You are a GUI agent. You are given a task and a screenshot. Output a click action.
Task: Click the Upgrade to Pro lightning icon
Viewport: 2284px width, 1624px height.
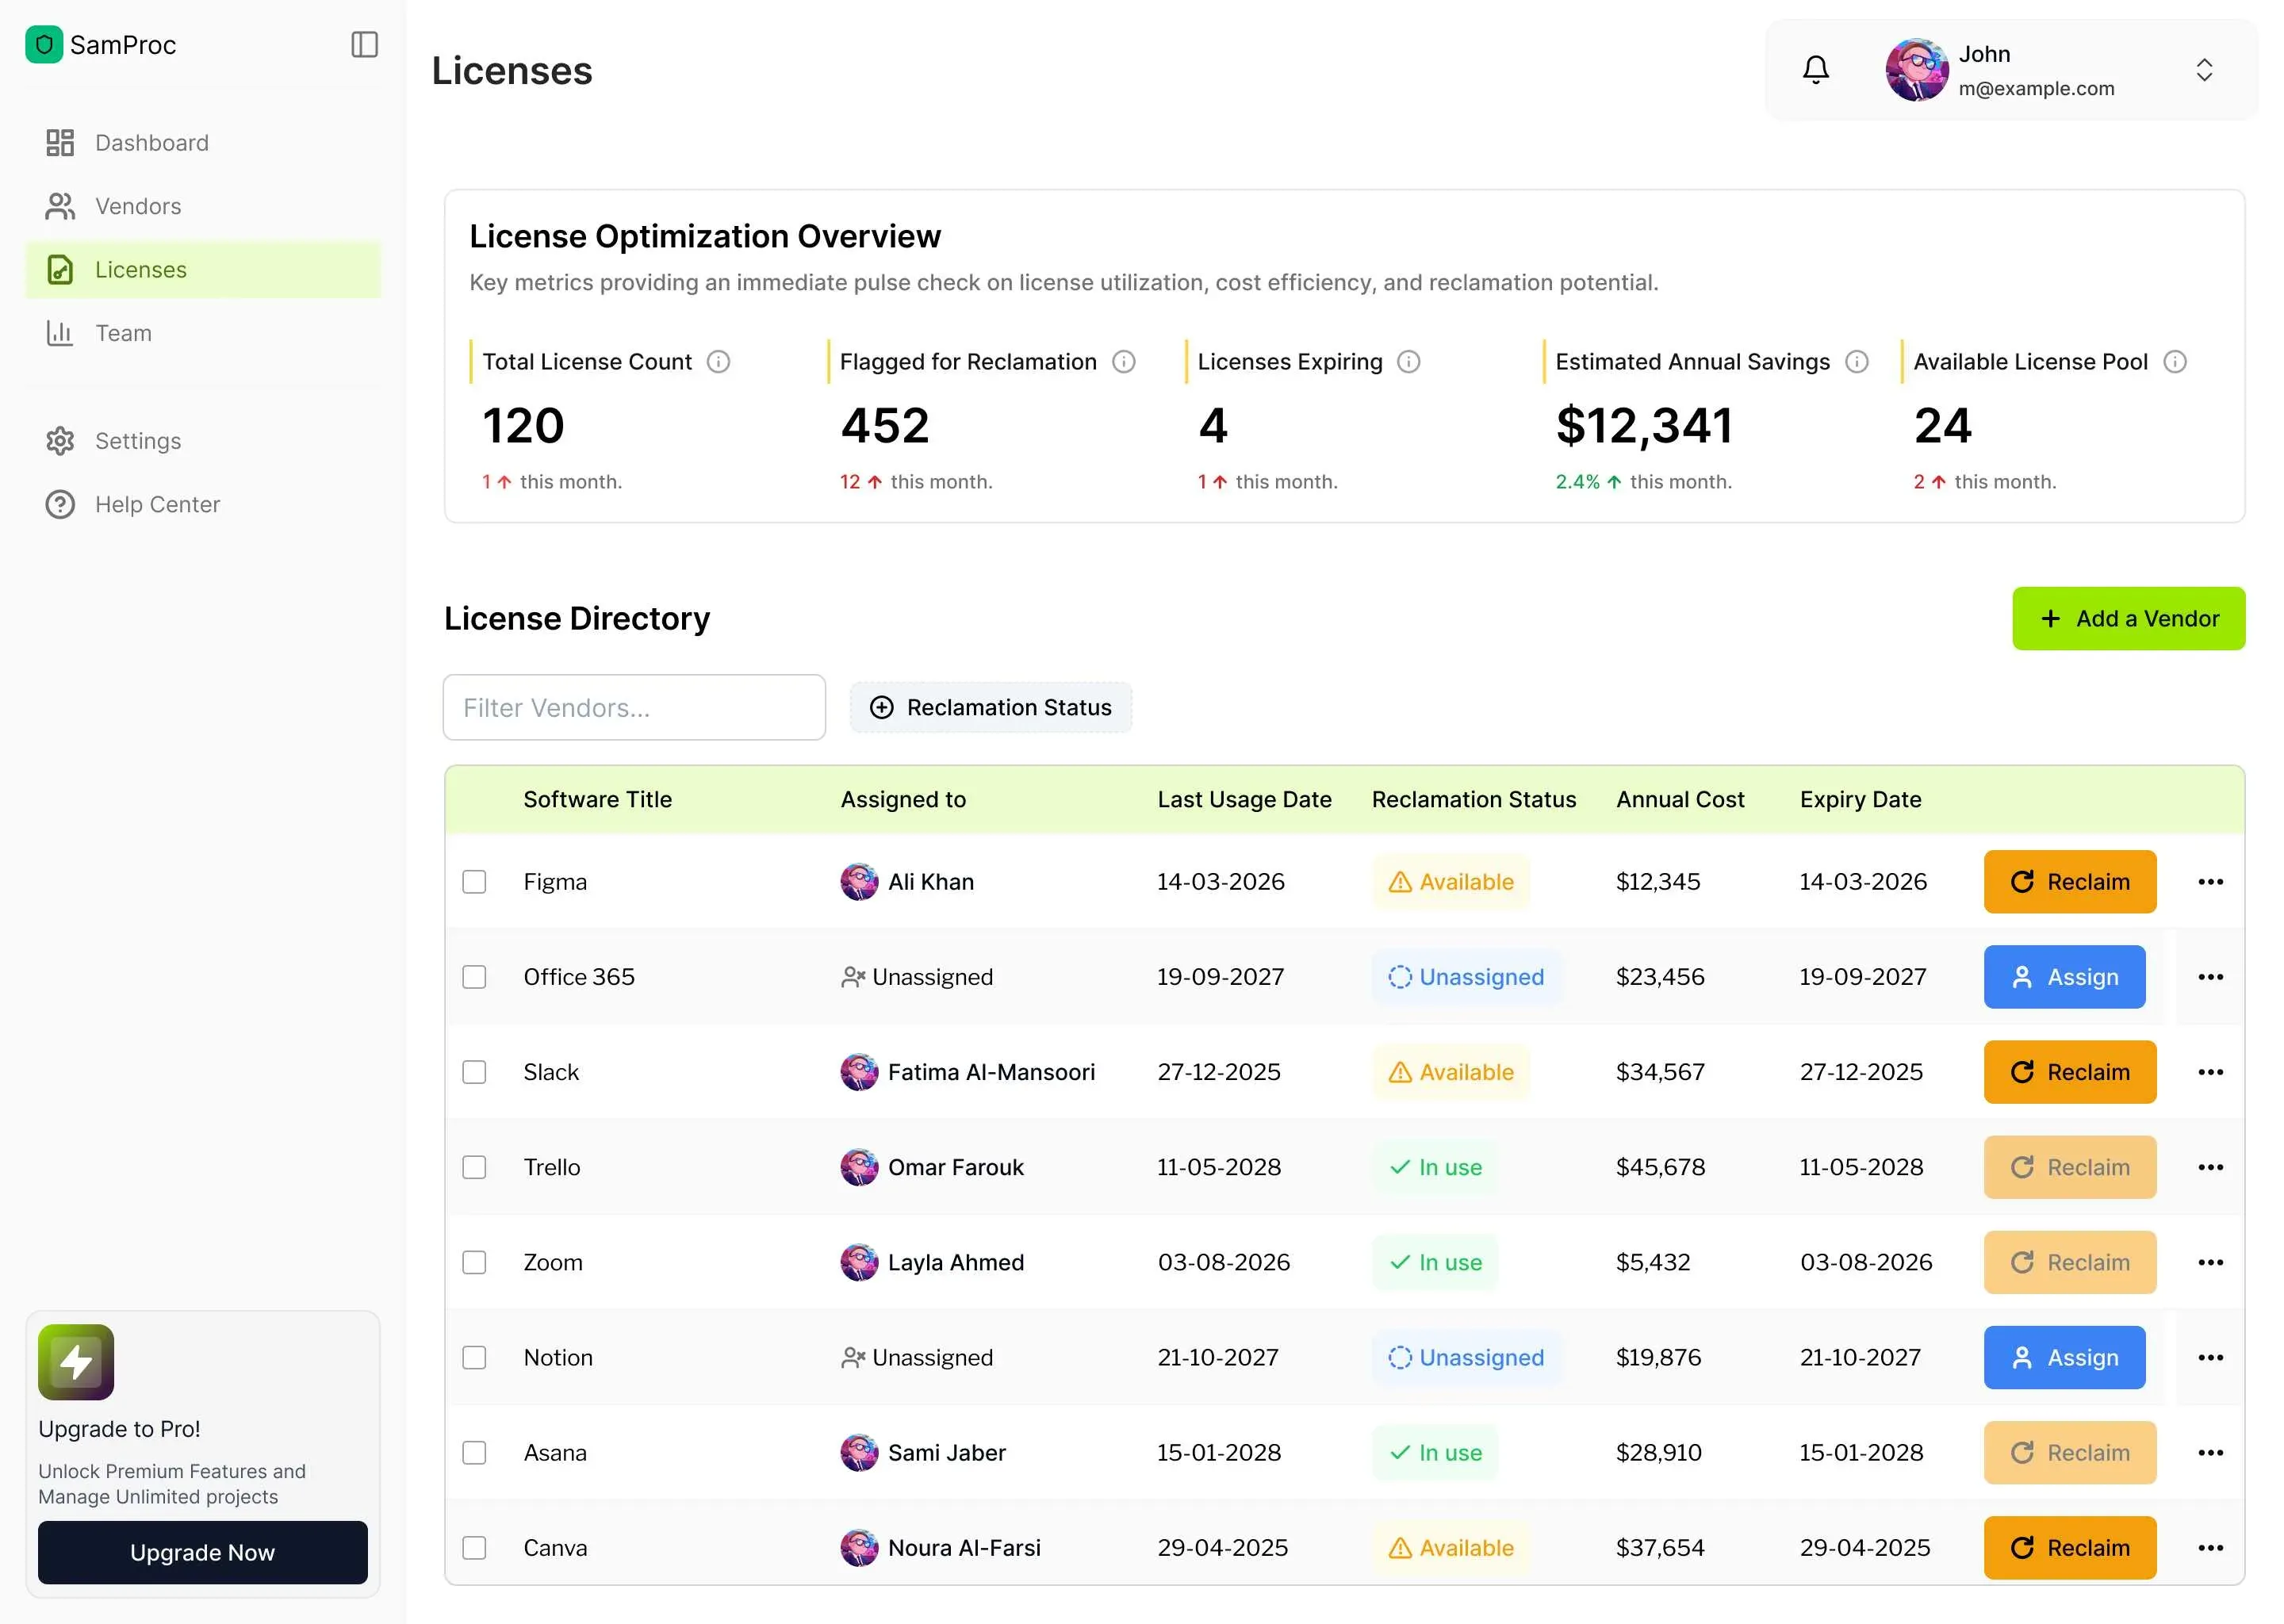[76, 1362]
